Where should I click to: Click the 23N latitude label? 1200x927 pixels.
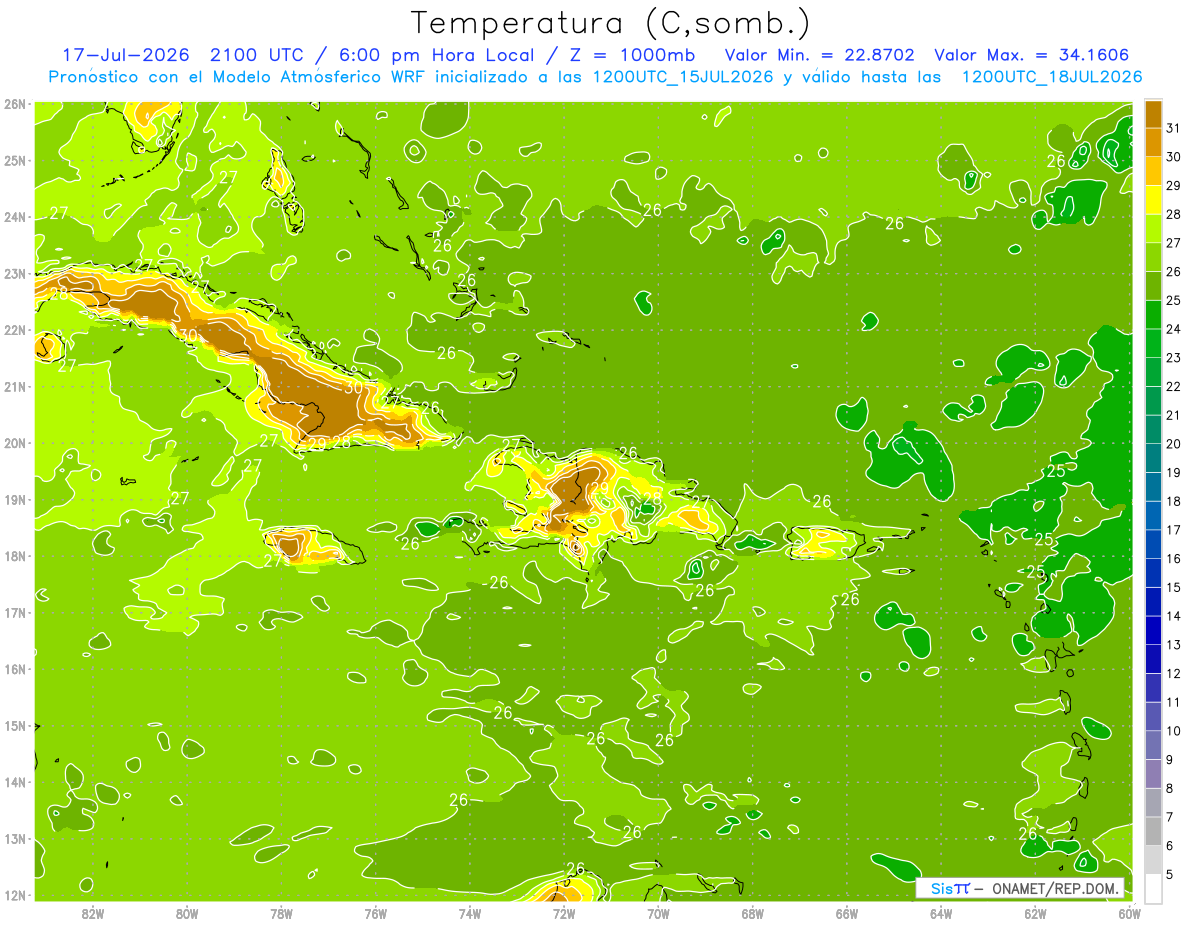pos(14,273)
